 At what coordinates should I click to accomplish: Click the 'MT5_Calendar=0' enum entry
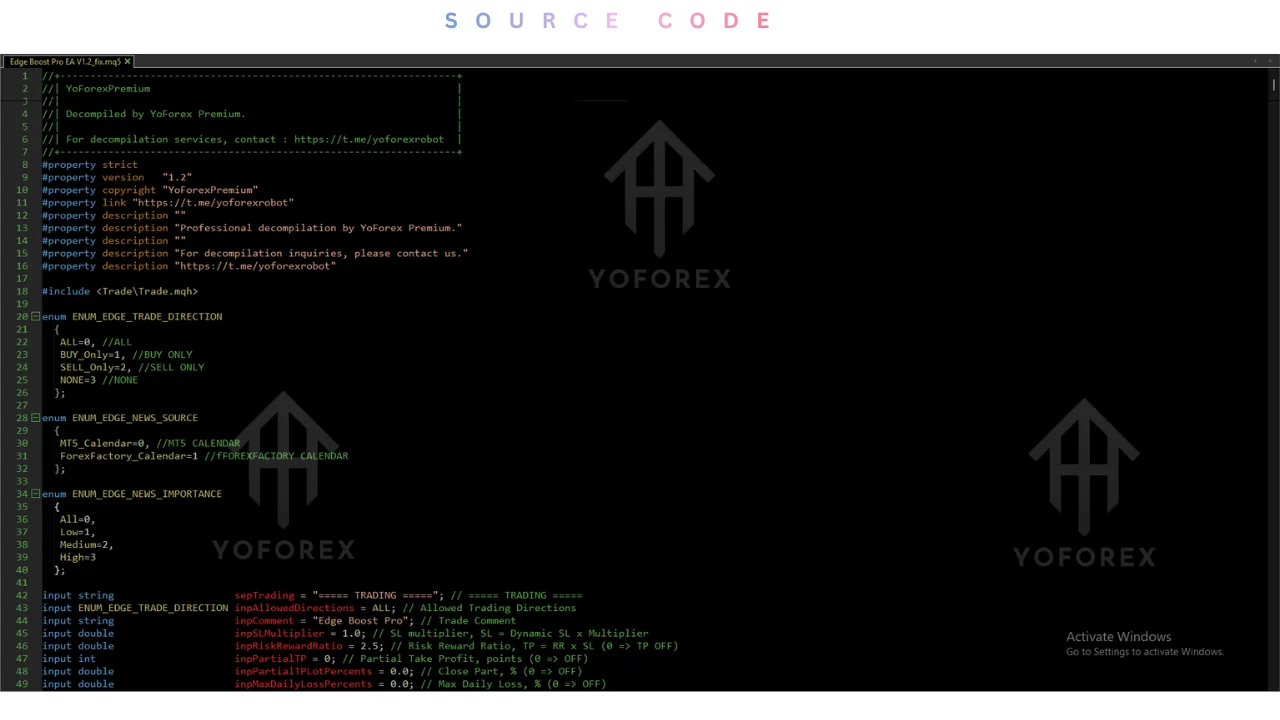click(x=104, y=443)
